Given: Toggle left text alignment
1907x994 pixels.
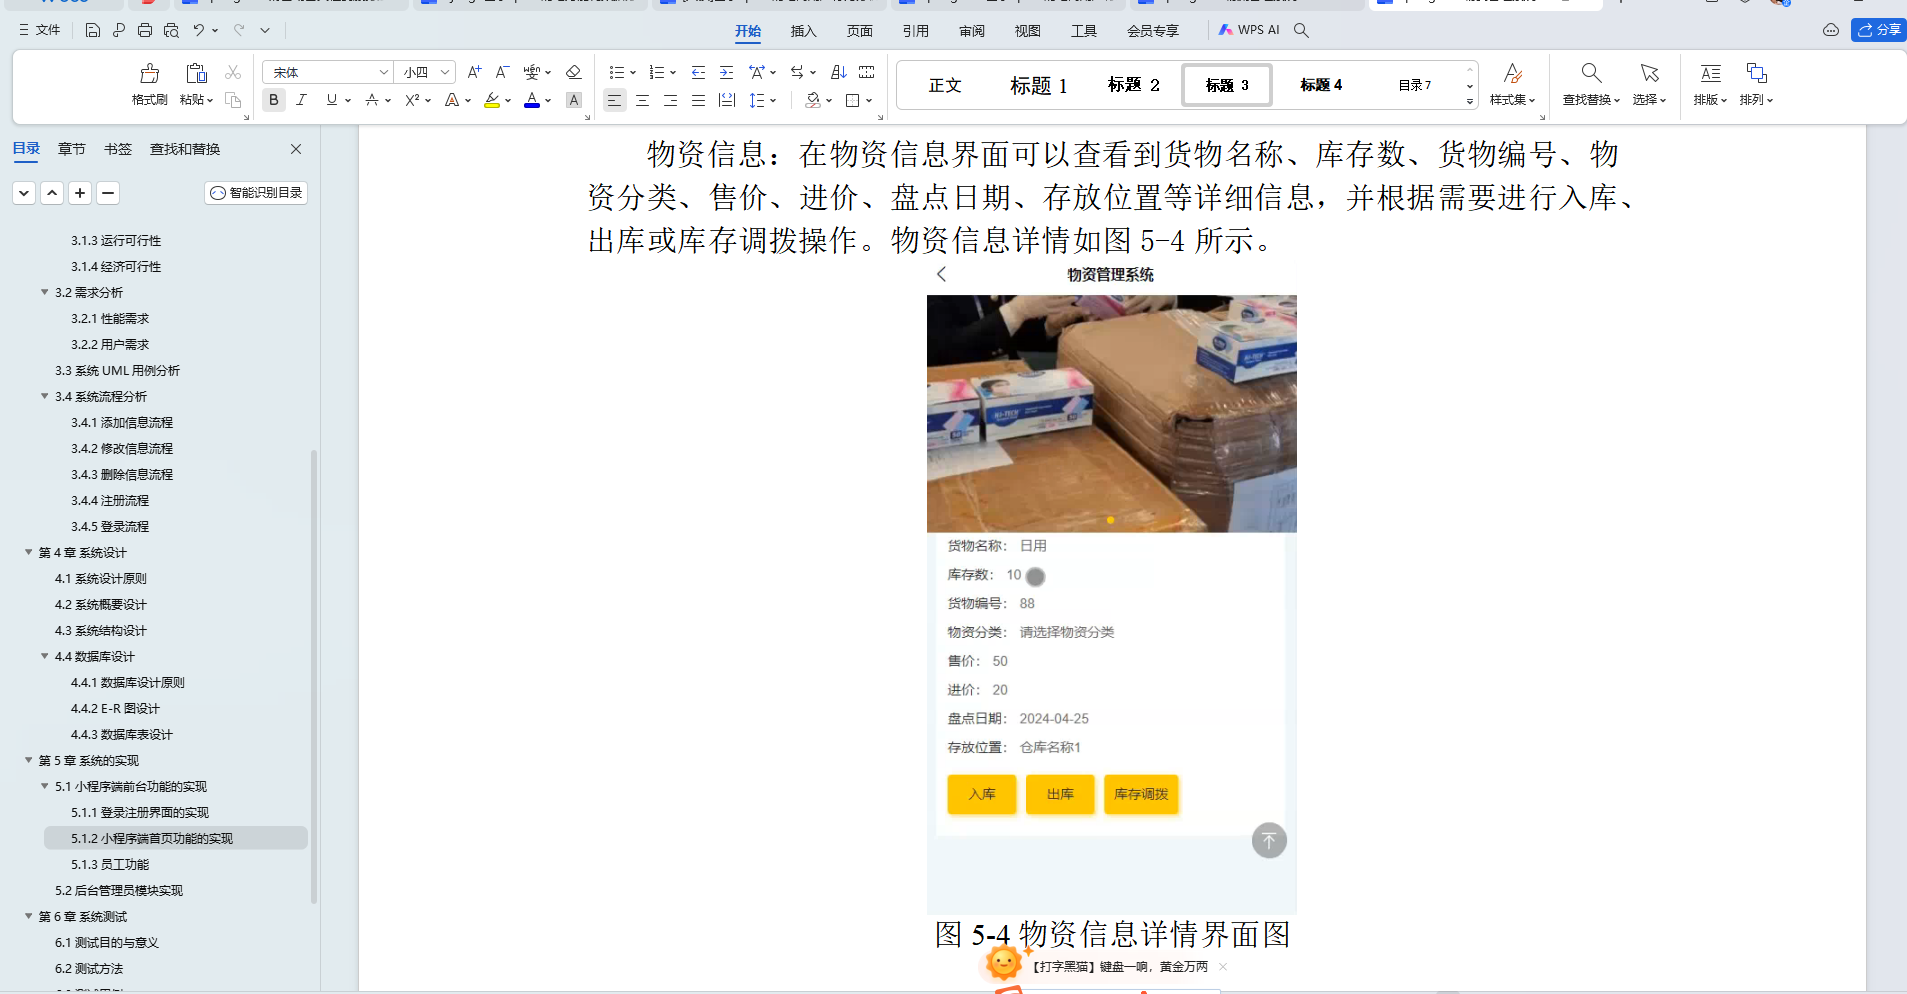Looking at the screenshot, I should click(614, 100).
